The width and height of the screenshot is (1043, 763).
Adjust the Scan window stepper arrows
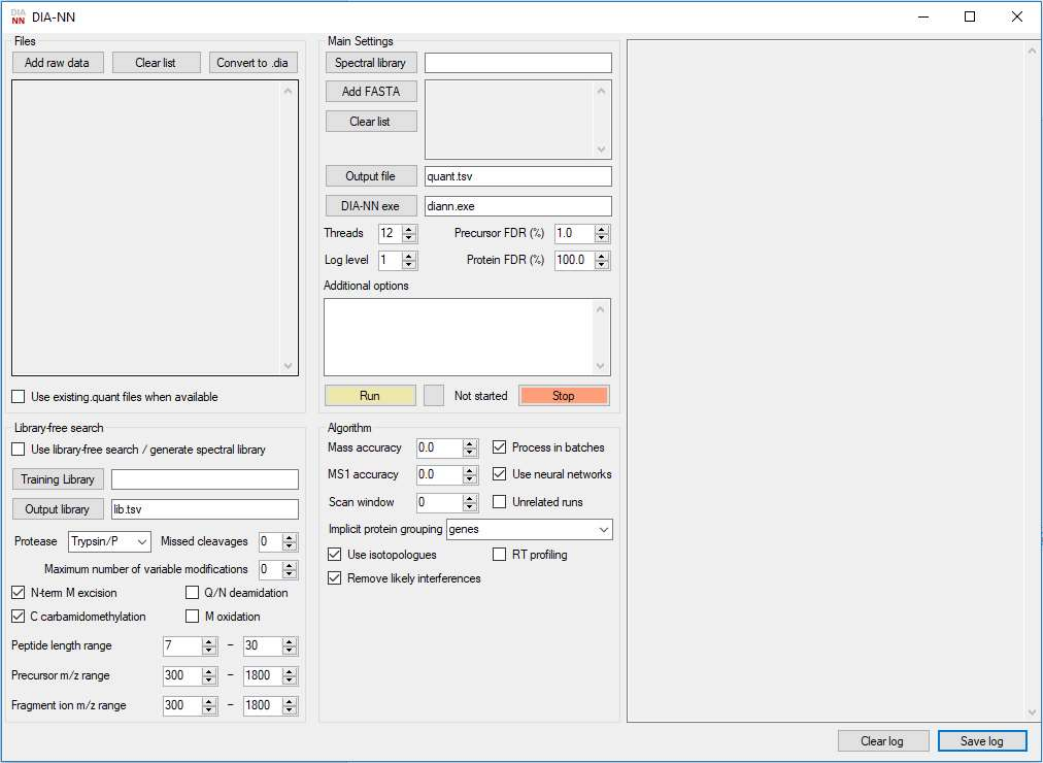[x=470, y=503]
